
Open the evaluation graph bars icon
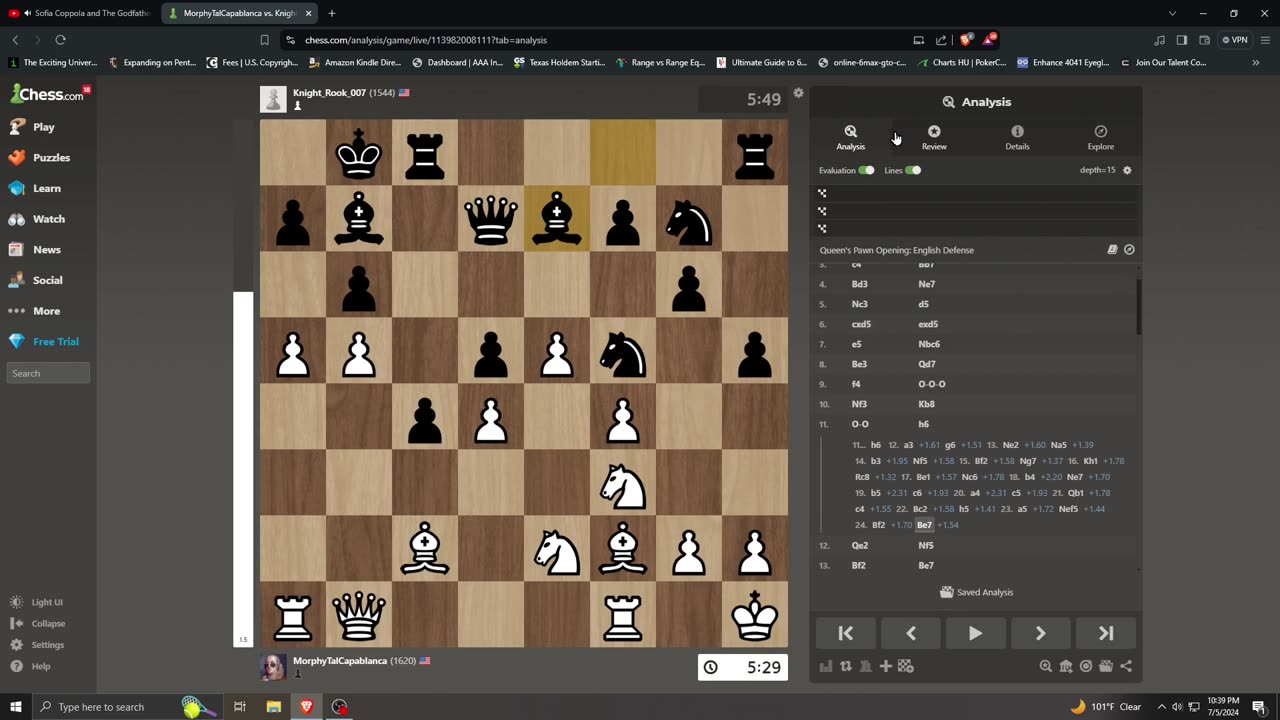pyautogui.click(x=826, y=666)
